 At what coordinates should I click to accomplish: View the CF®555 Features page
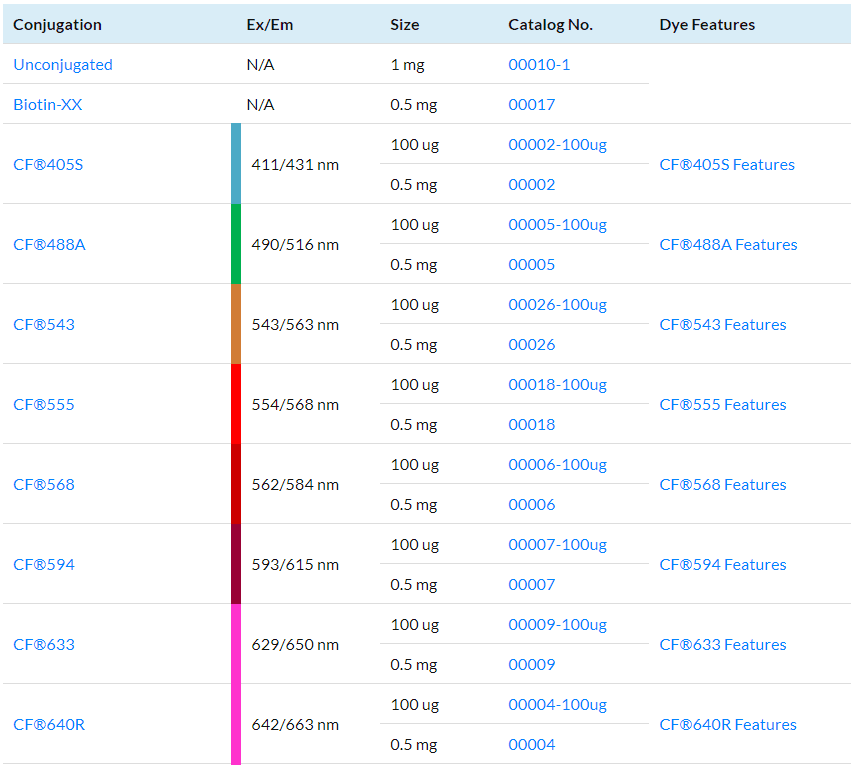(722, 405)
